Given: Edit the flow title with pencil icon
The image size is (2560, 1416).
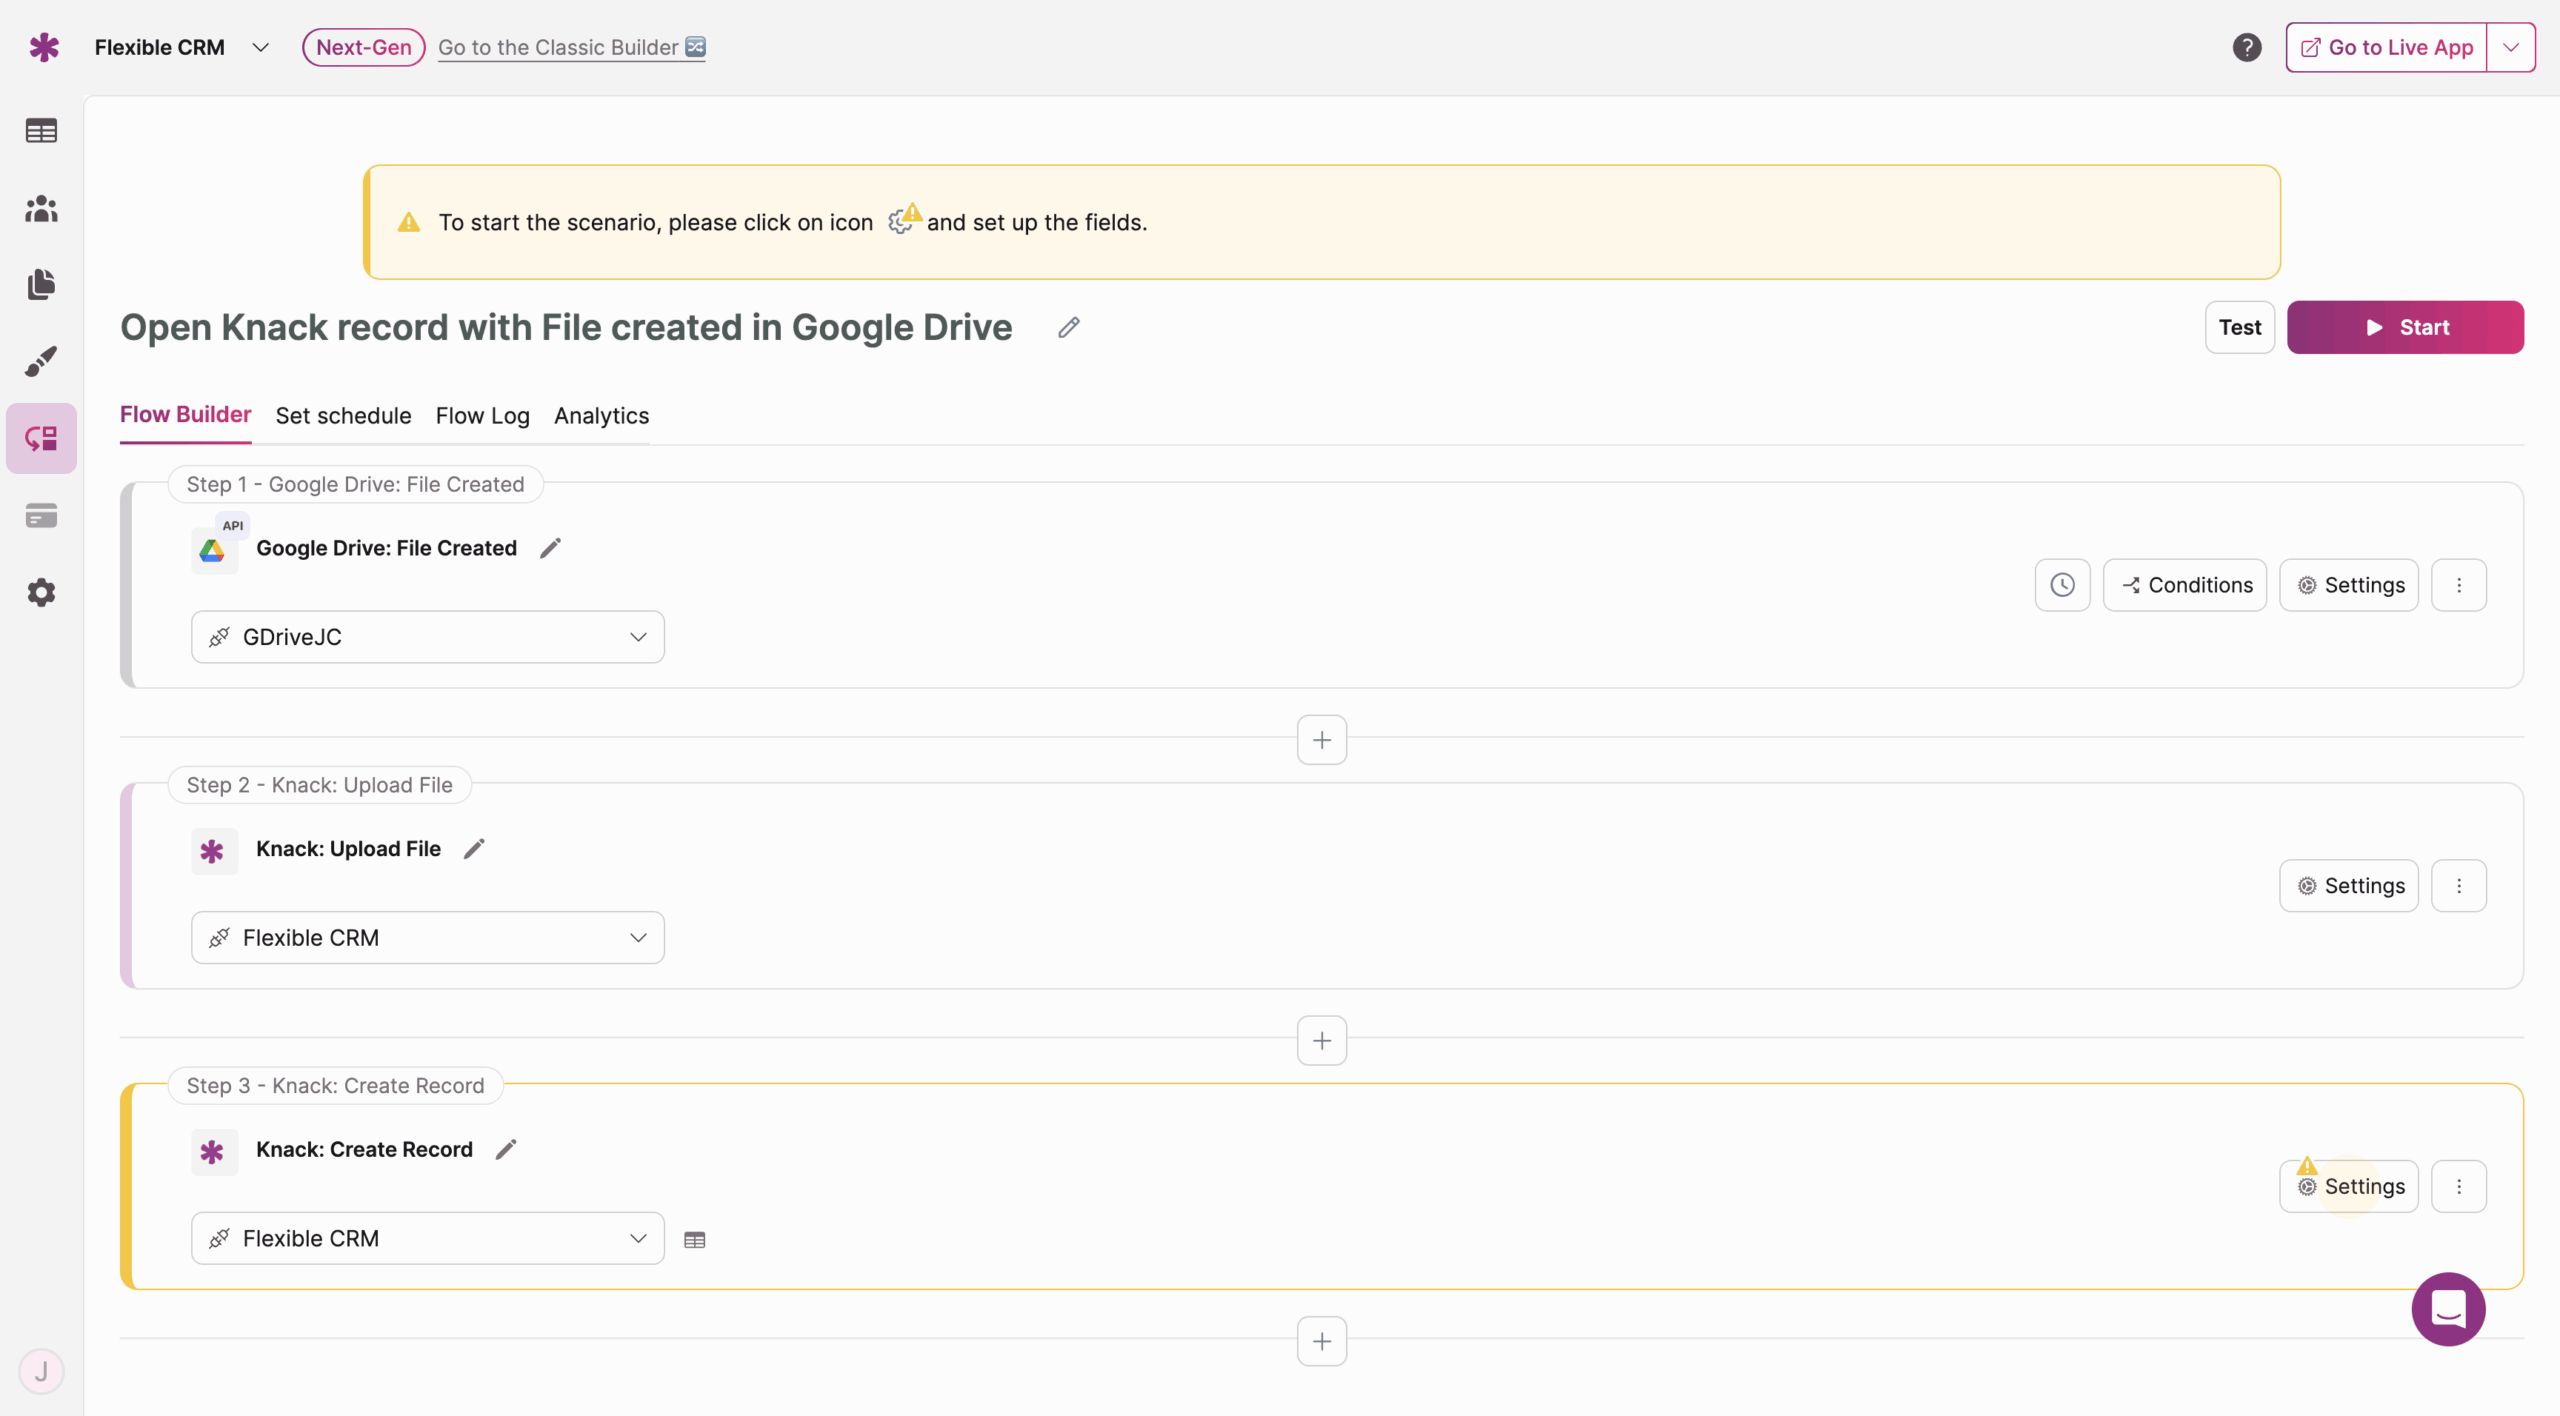Looking at the screenshot, I should [1068, 328].
